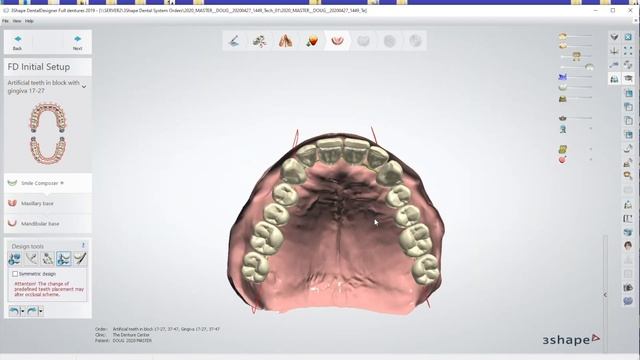The height and width of the screenshot is (360, 640).
Task: Click the first teal clipboard icon
Action: pos(628,93)
